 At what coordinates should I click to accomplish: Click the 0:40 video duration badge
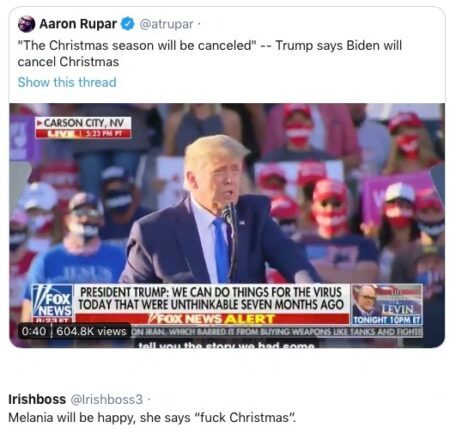pyautogui.click(x=34, y=331)
